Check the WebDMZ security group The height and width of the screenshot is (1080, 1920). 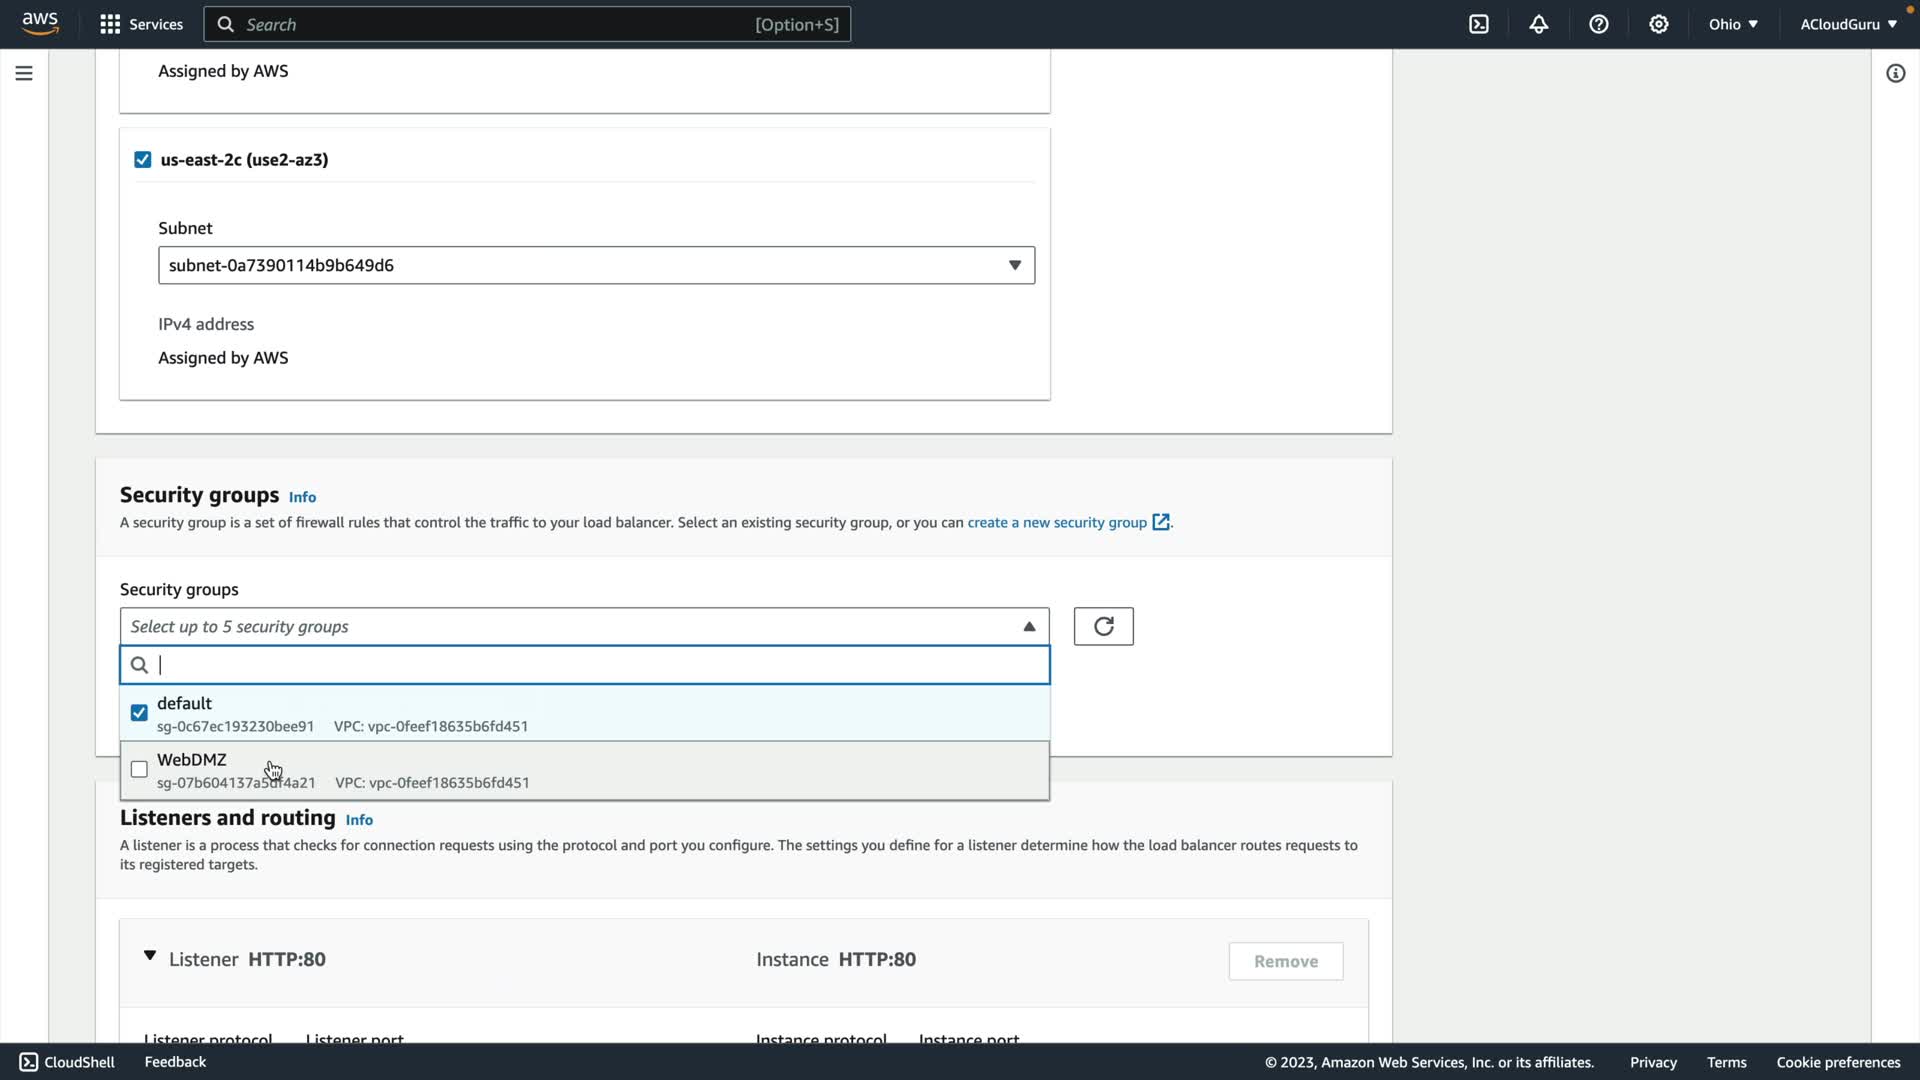tap(139, 769)
